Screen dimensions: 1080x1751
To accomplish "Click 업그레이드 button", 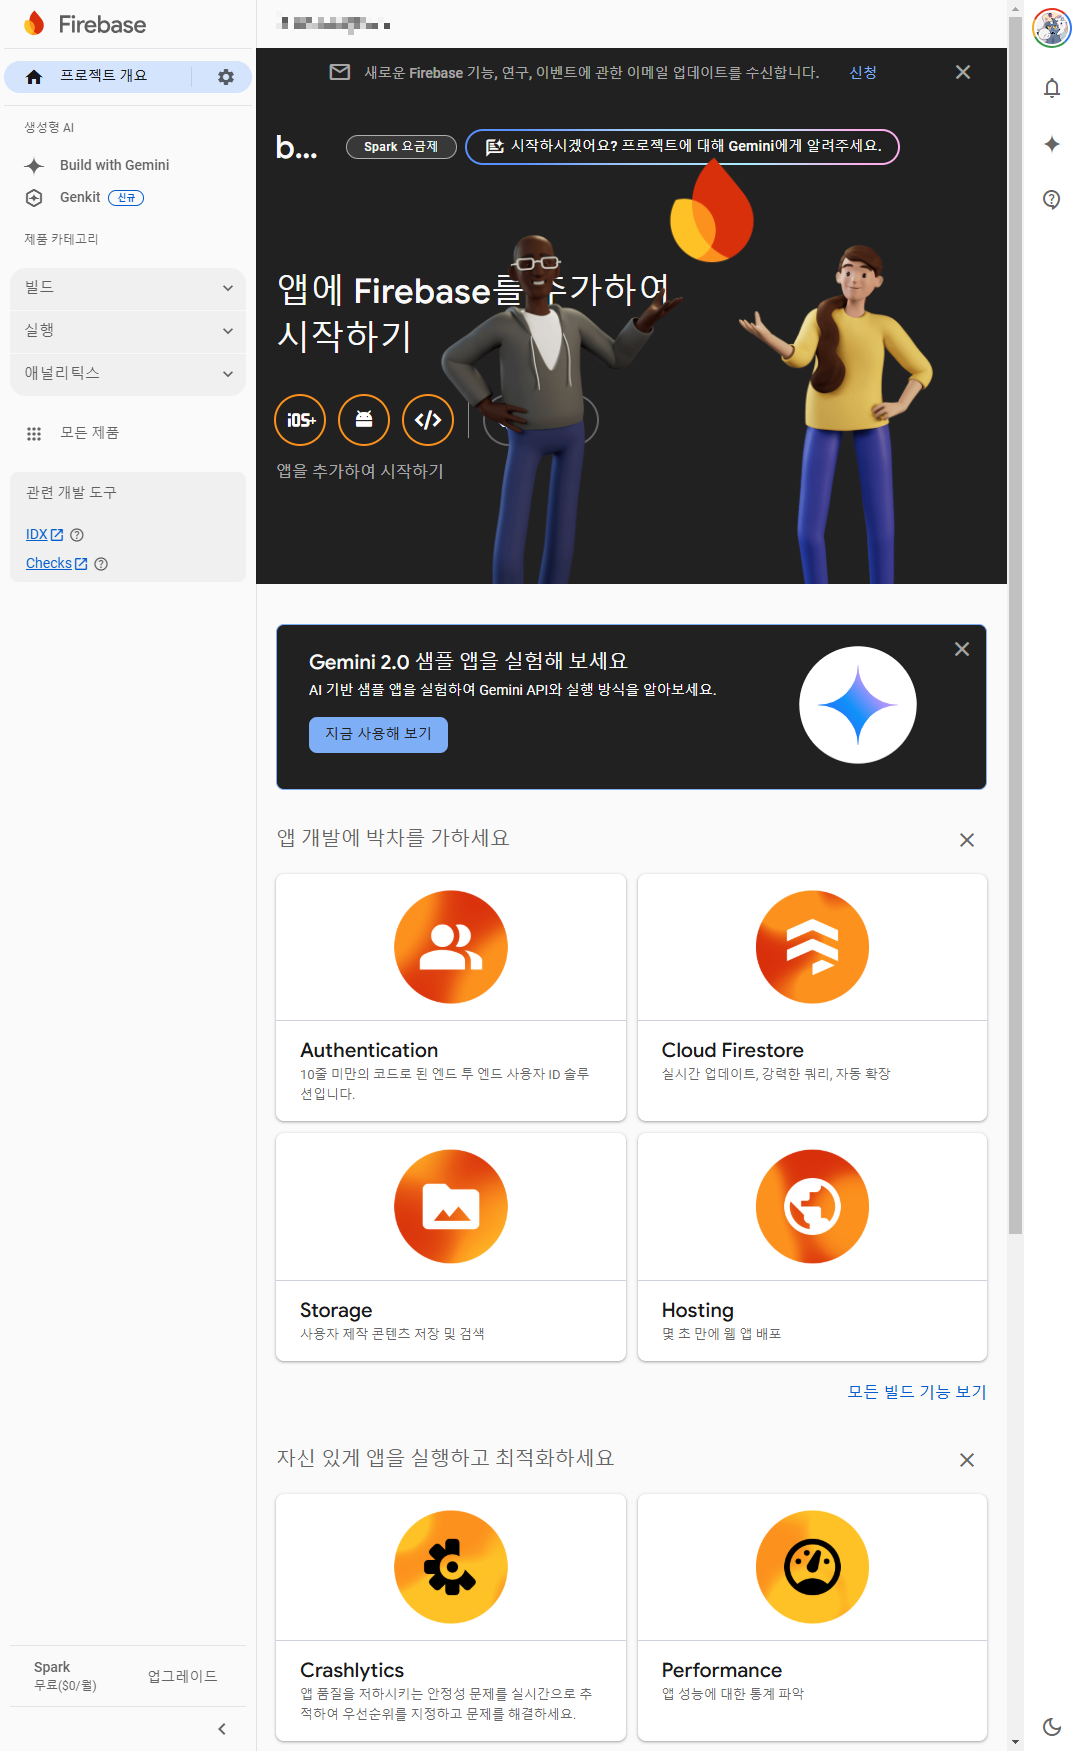I will (x=182, y=1676).
